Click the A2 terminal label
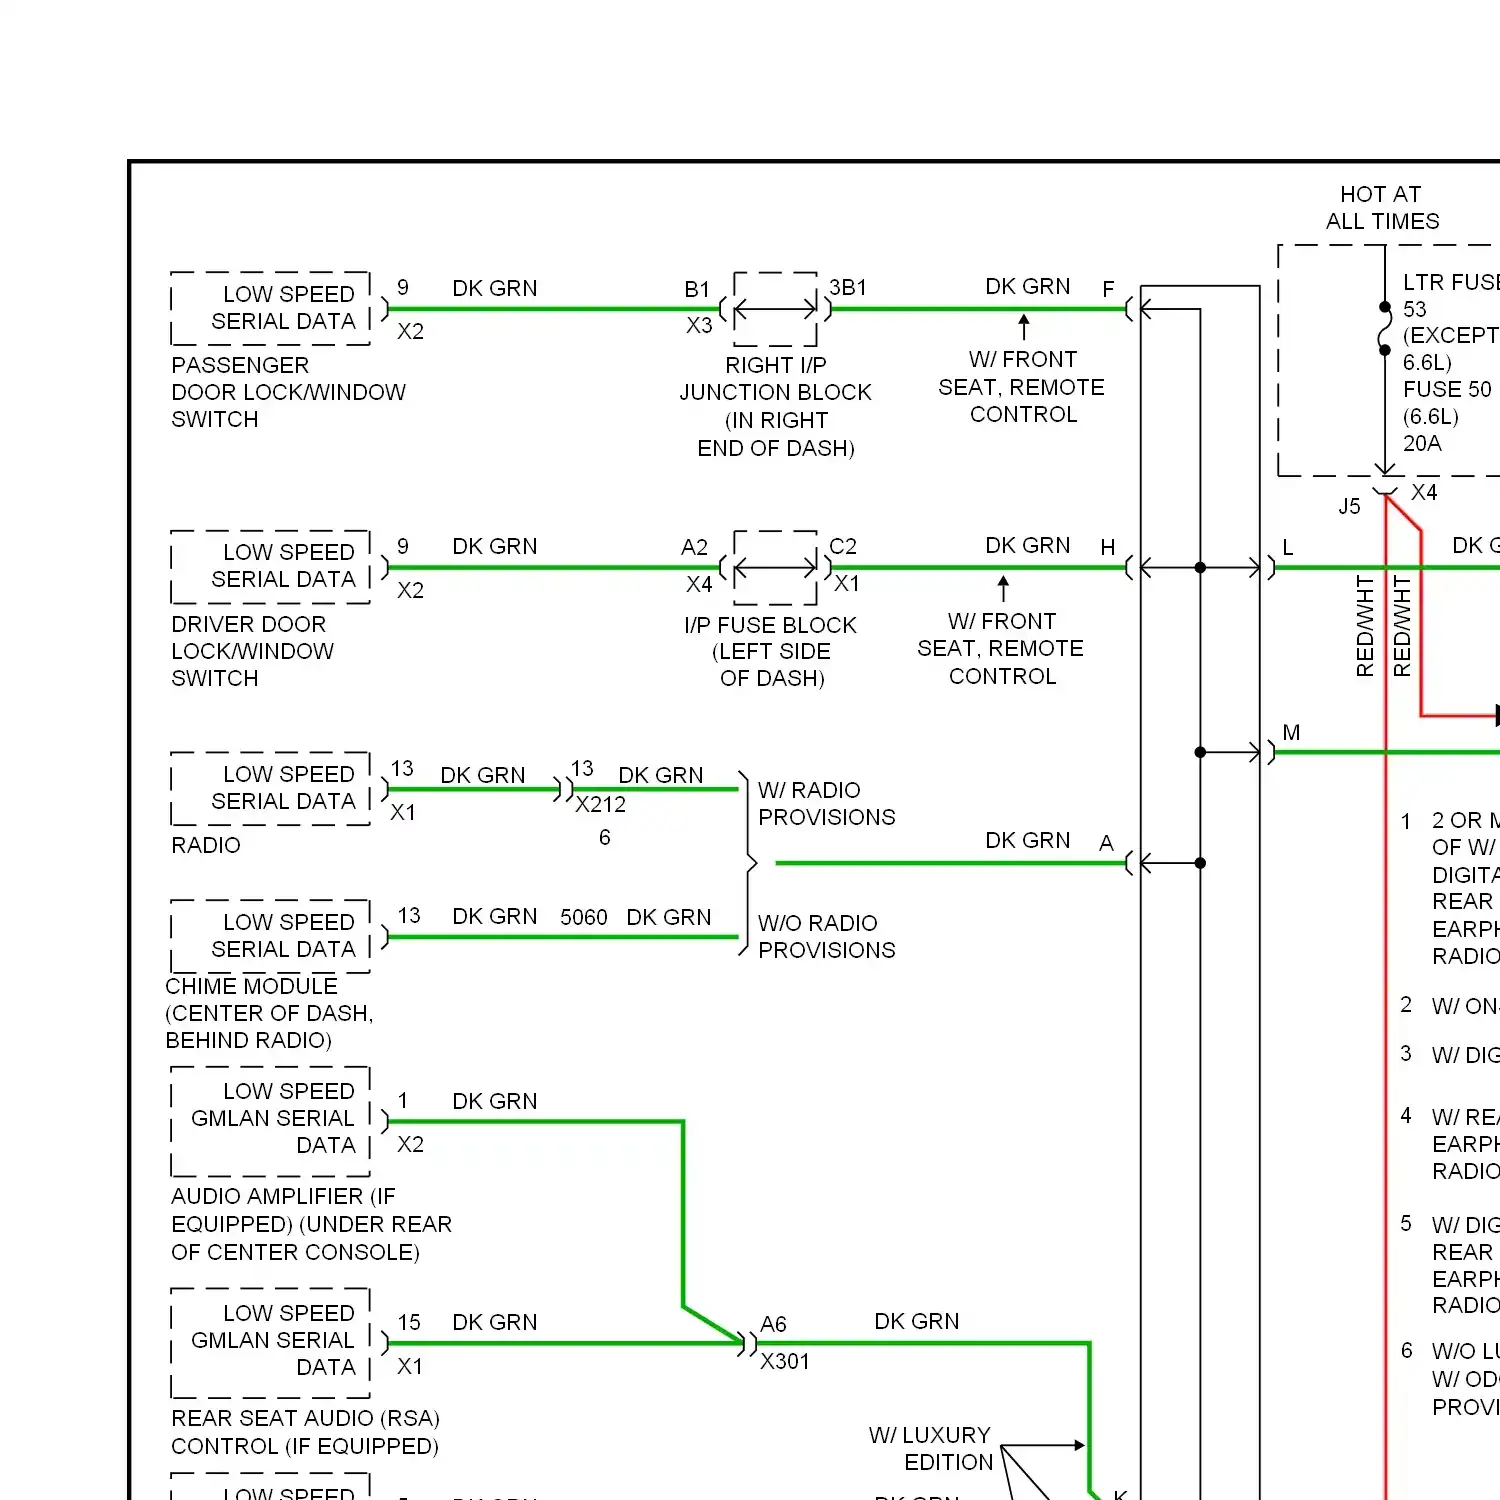 [x=694, y=548]
